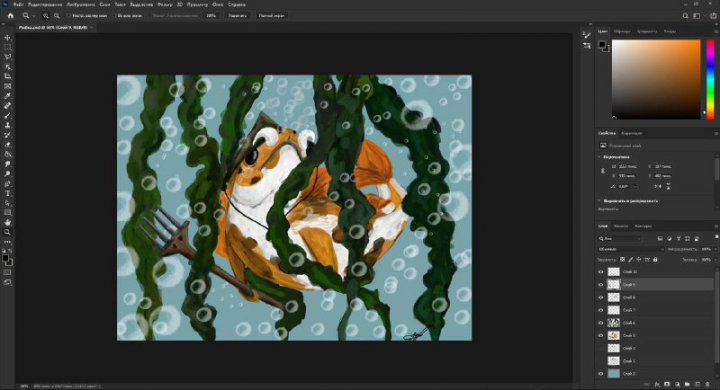Click the zoom-out magnifier icon in options bar
This screenshot has width=720, height=390.
click(x=57, y=16)
